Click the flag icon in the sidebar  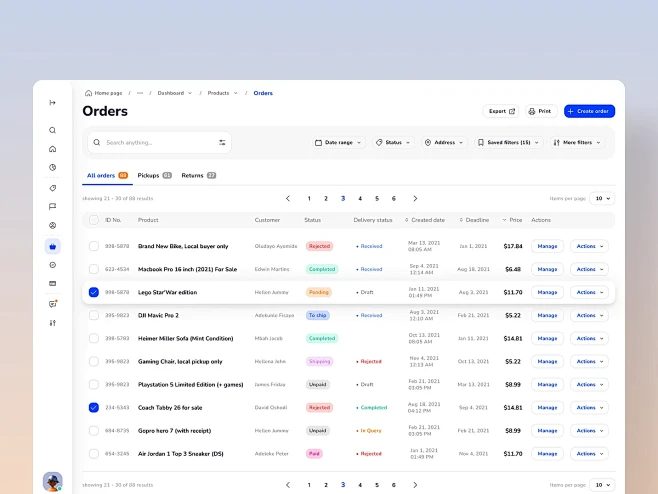[x=52, y=206]
